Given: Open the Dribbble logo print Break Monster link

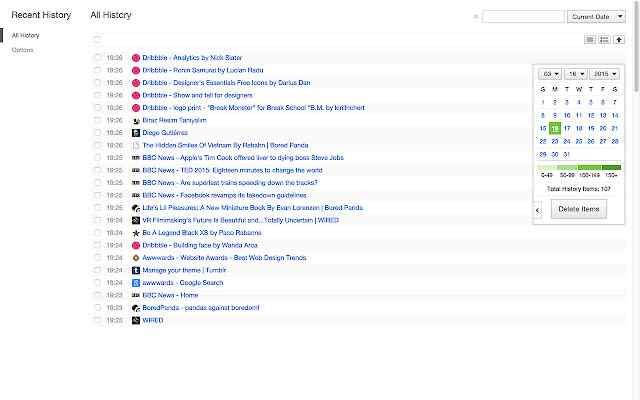Looking at the screenshot, I should (253, 108).
